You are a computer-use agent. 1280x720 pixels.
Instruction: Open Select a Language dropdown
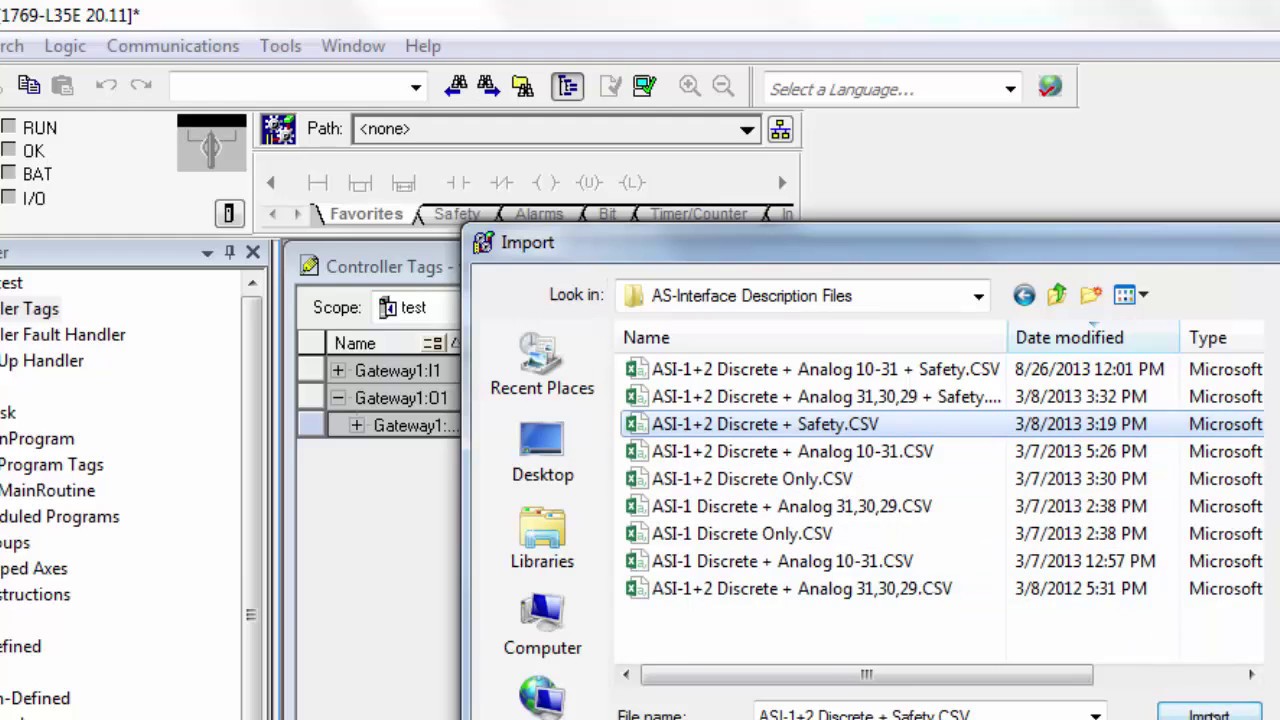(1010, 89)
